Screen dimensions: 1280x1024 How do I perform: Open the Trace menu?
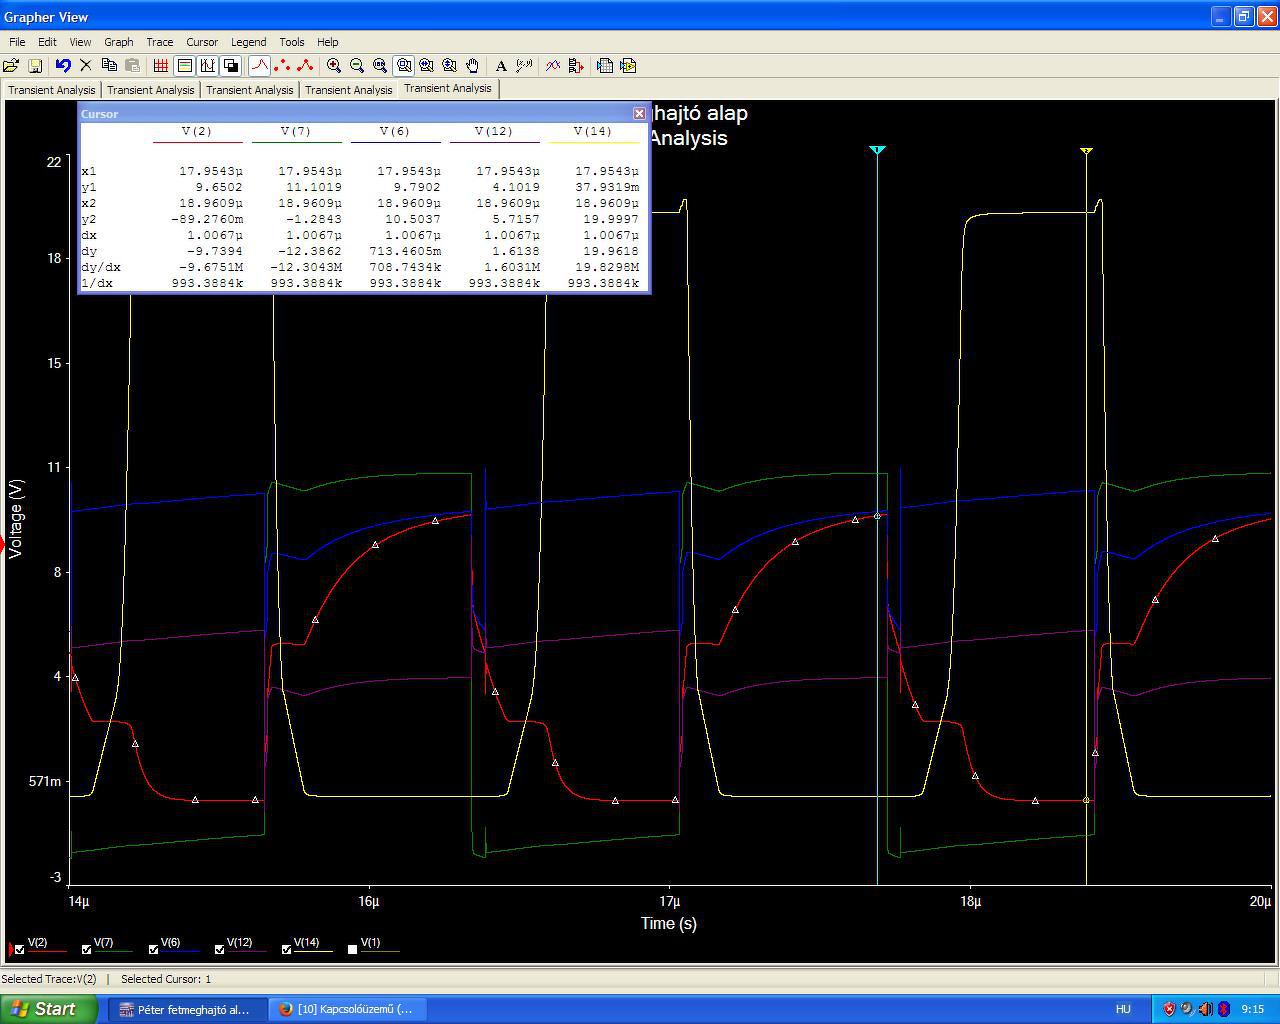tap(159, 42)
